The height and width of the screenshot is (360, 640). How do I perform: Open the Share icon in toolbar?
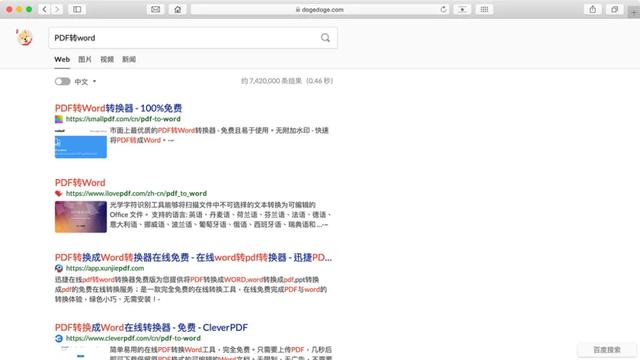pos(593,9)
